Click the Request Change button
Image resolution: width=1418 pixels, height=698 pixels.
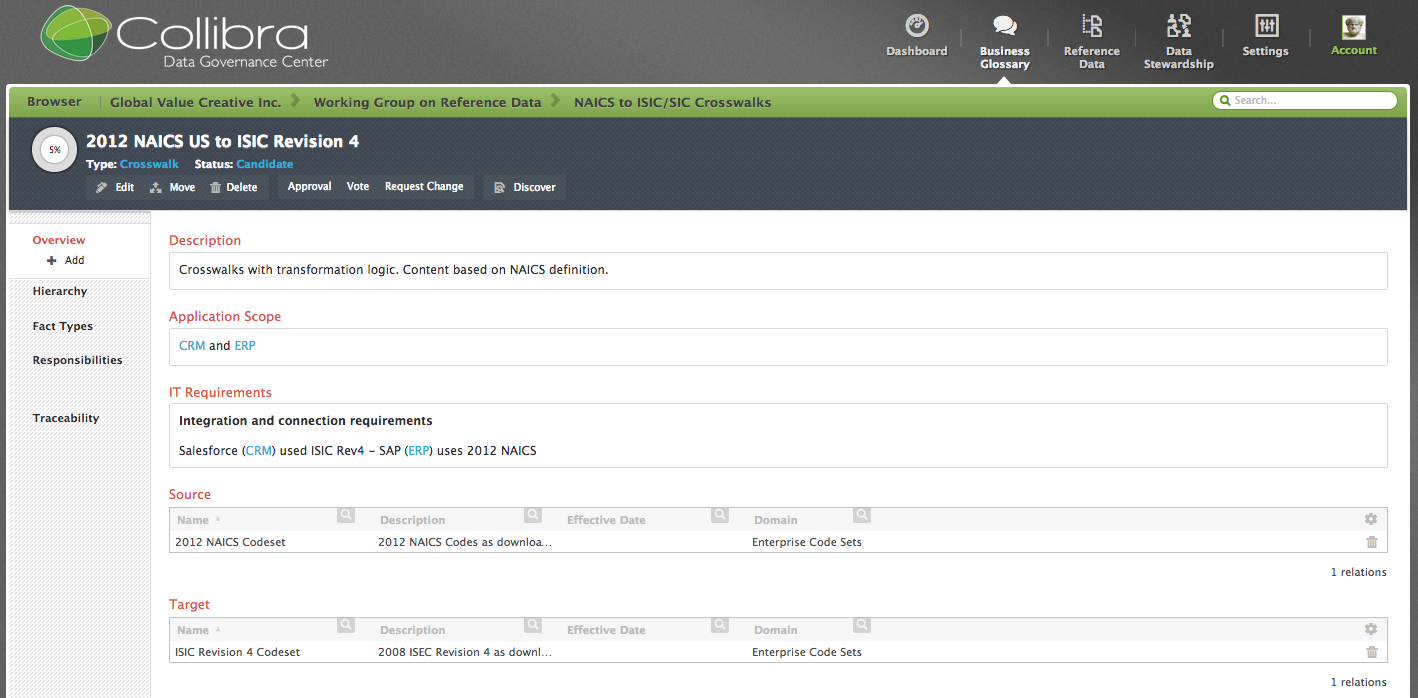click(x=424, y=186)
